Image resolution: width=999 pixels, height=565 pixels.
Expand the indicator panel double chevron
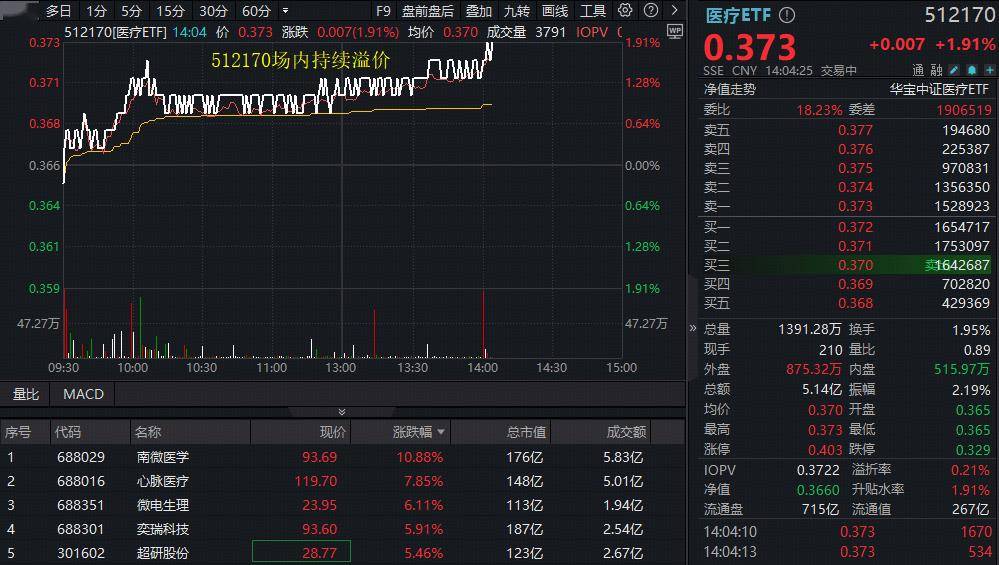tap(341, 411)
